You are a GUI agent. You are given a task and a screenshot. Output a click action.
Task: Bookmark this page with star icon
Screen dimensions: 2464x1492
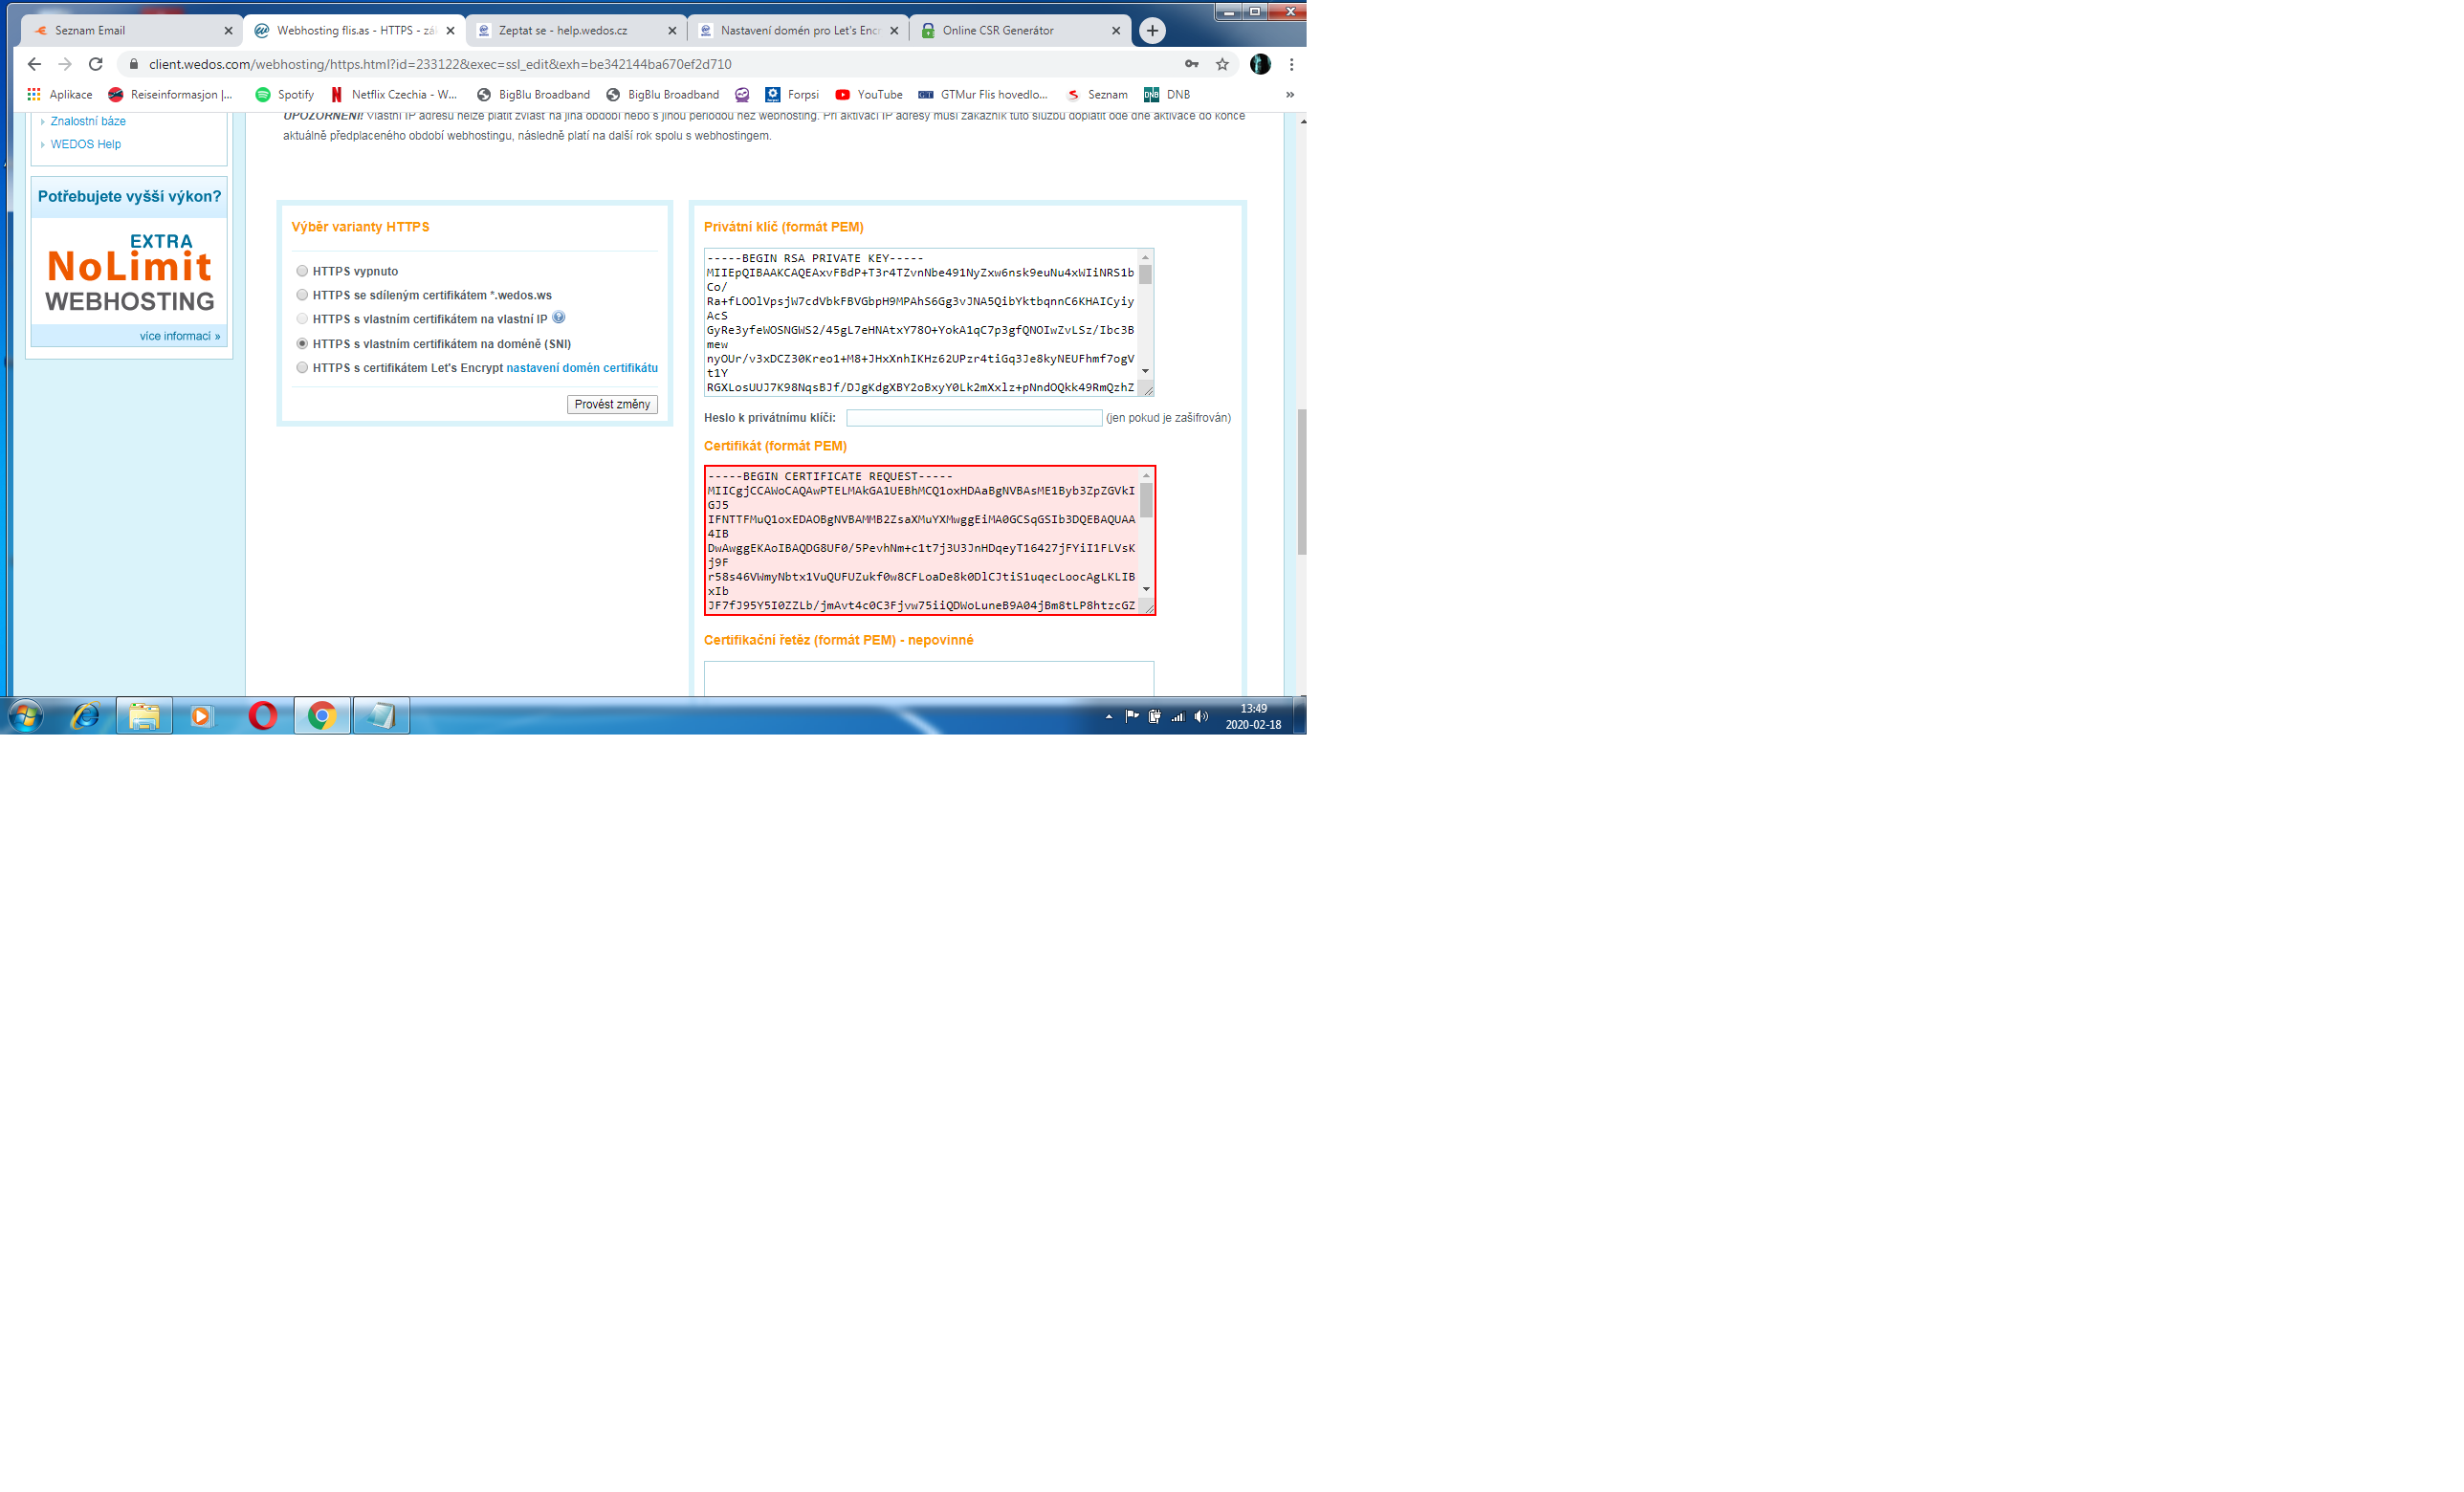coord(1222,64)
